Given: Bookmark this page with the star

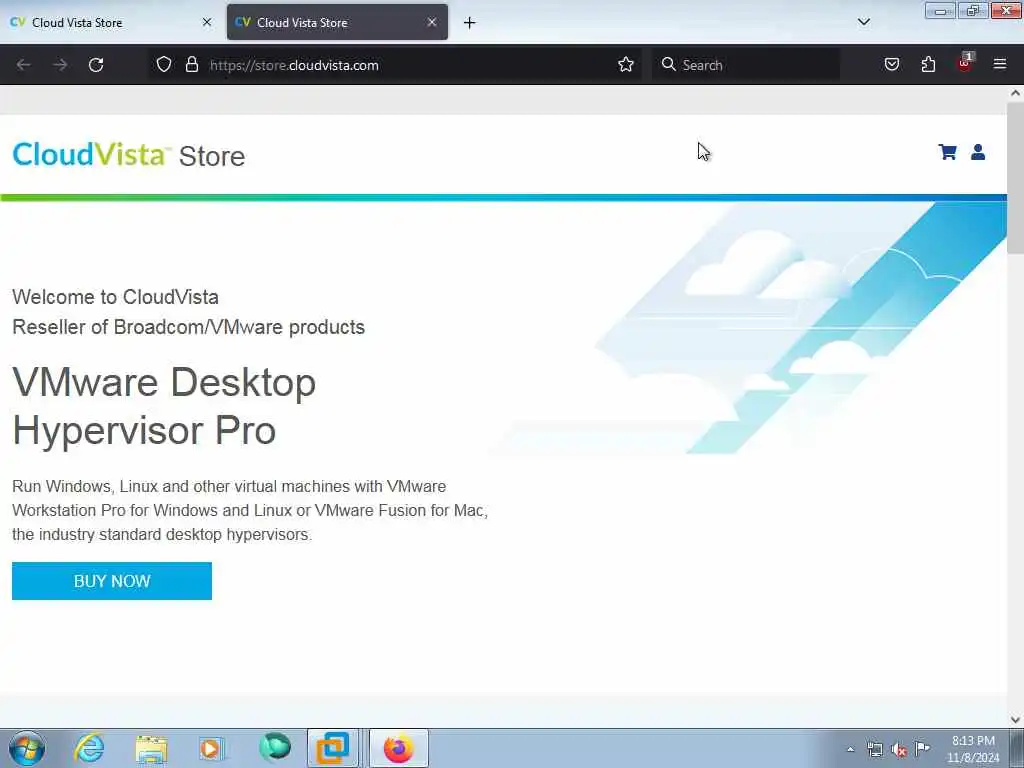Looking at the screenshot, I should (x=626, y=64).
